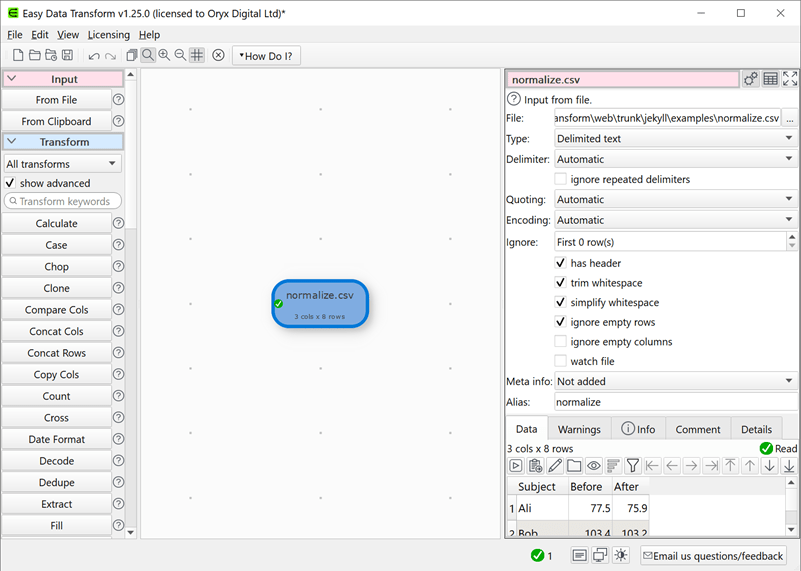Open the Delimiter dropdown

(x=675, y=159)
